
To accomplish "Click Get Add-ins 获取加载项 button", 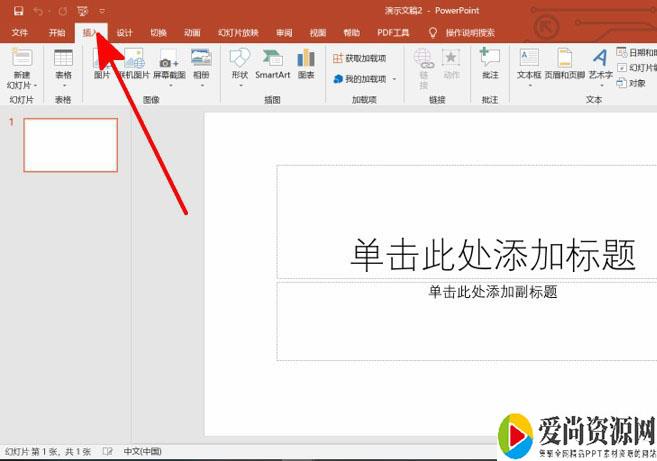I will pos(360,59).
